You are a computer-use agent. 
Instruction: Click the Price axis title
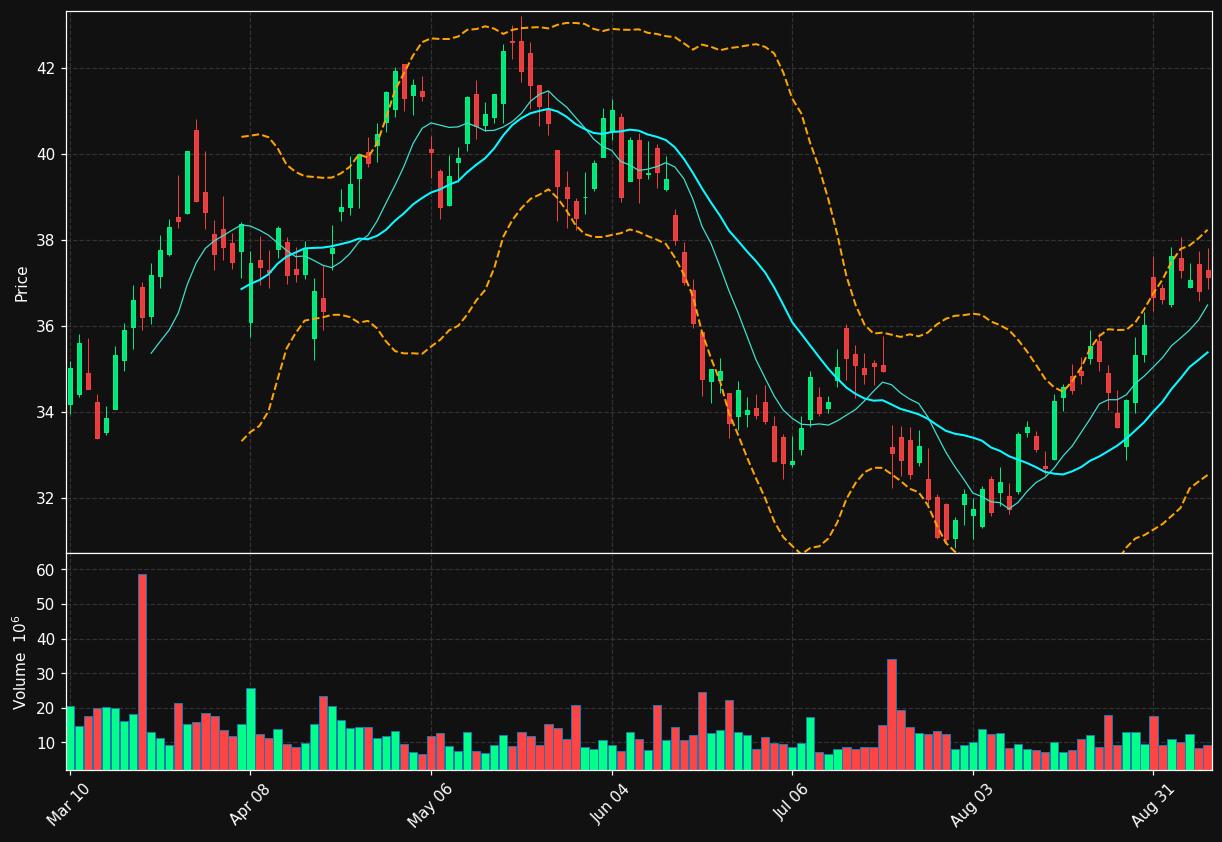pyautogui.click(x=22, y=283)
